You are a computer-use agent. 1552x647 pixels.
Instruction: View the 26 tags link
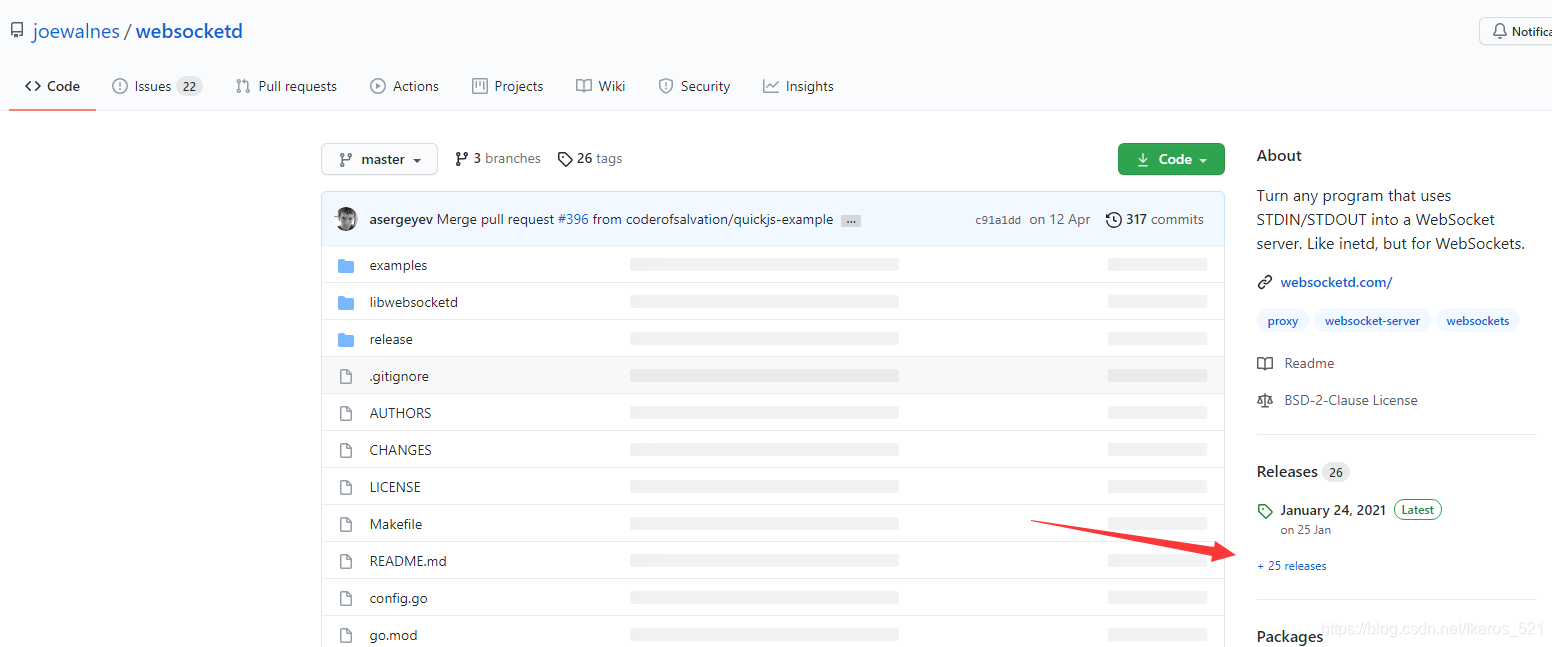[590, 159]
